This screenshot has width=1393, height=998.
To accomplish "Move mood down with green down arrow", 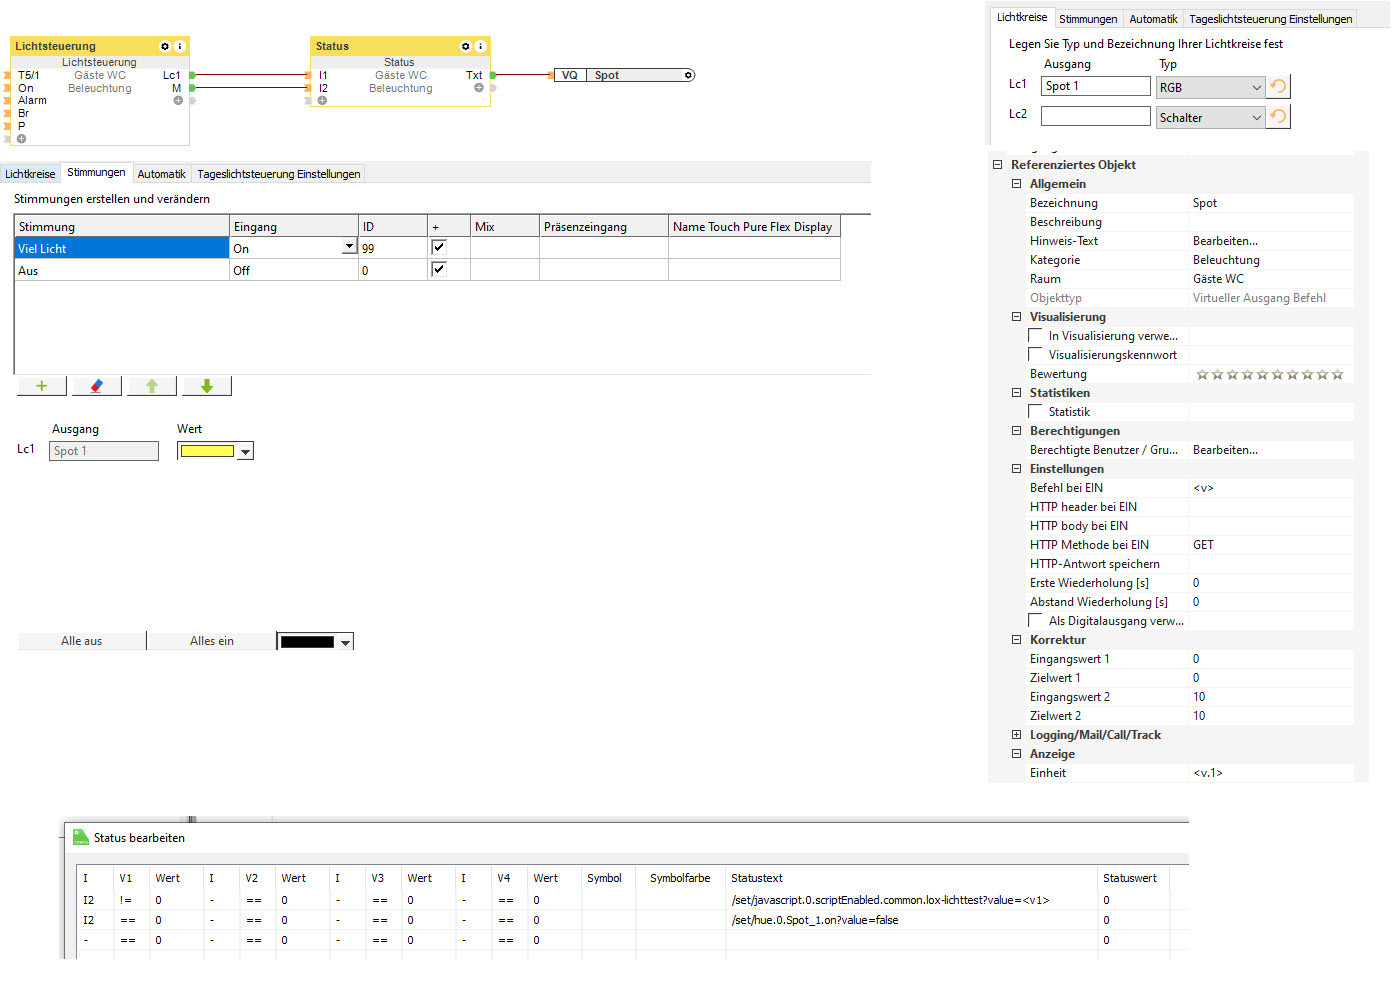I will point(207,386).
